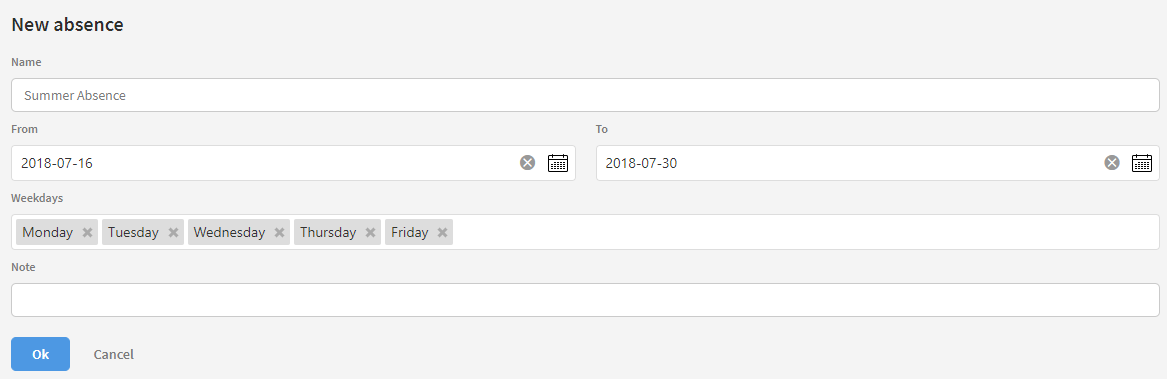The height and width of the screenshot is (379, 1167).
Task: Open the Weekdays selector empty area
Action: [x=804, y=232]
